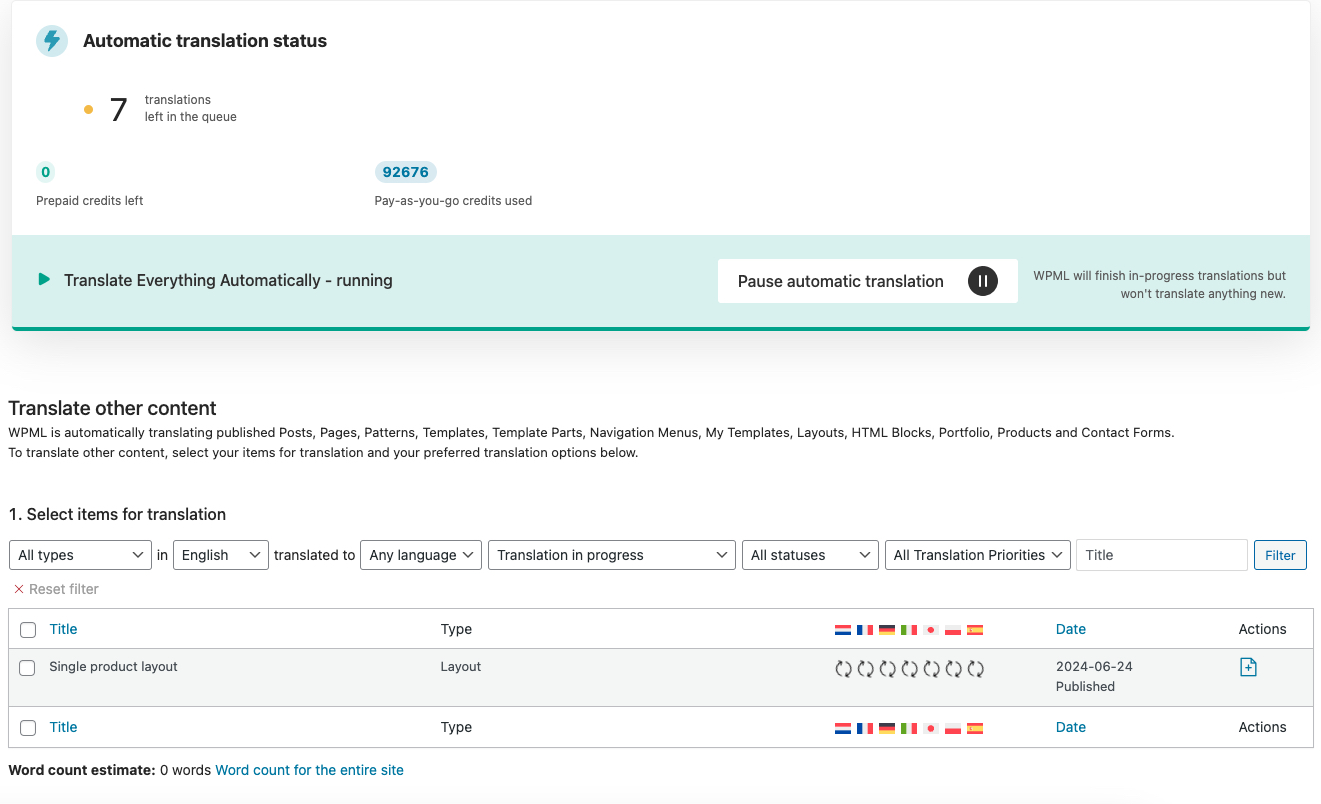Open the English source language dropdown
The width and height of the screenshot is (1321, 804).
[x=221, y=555]
